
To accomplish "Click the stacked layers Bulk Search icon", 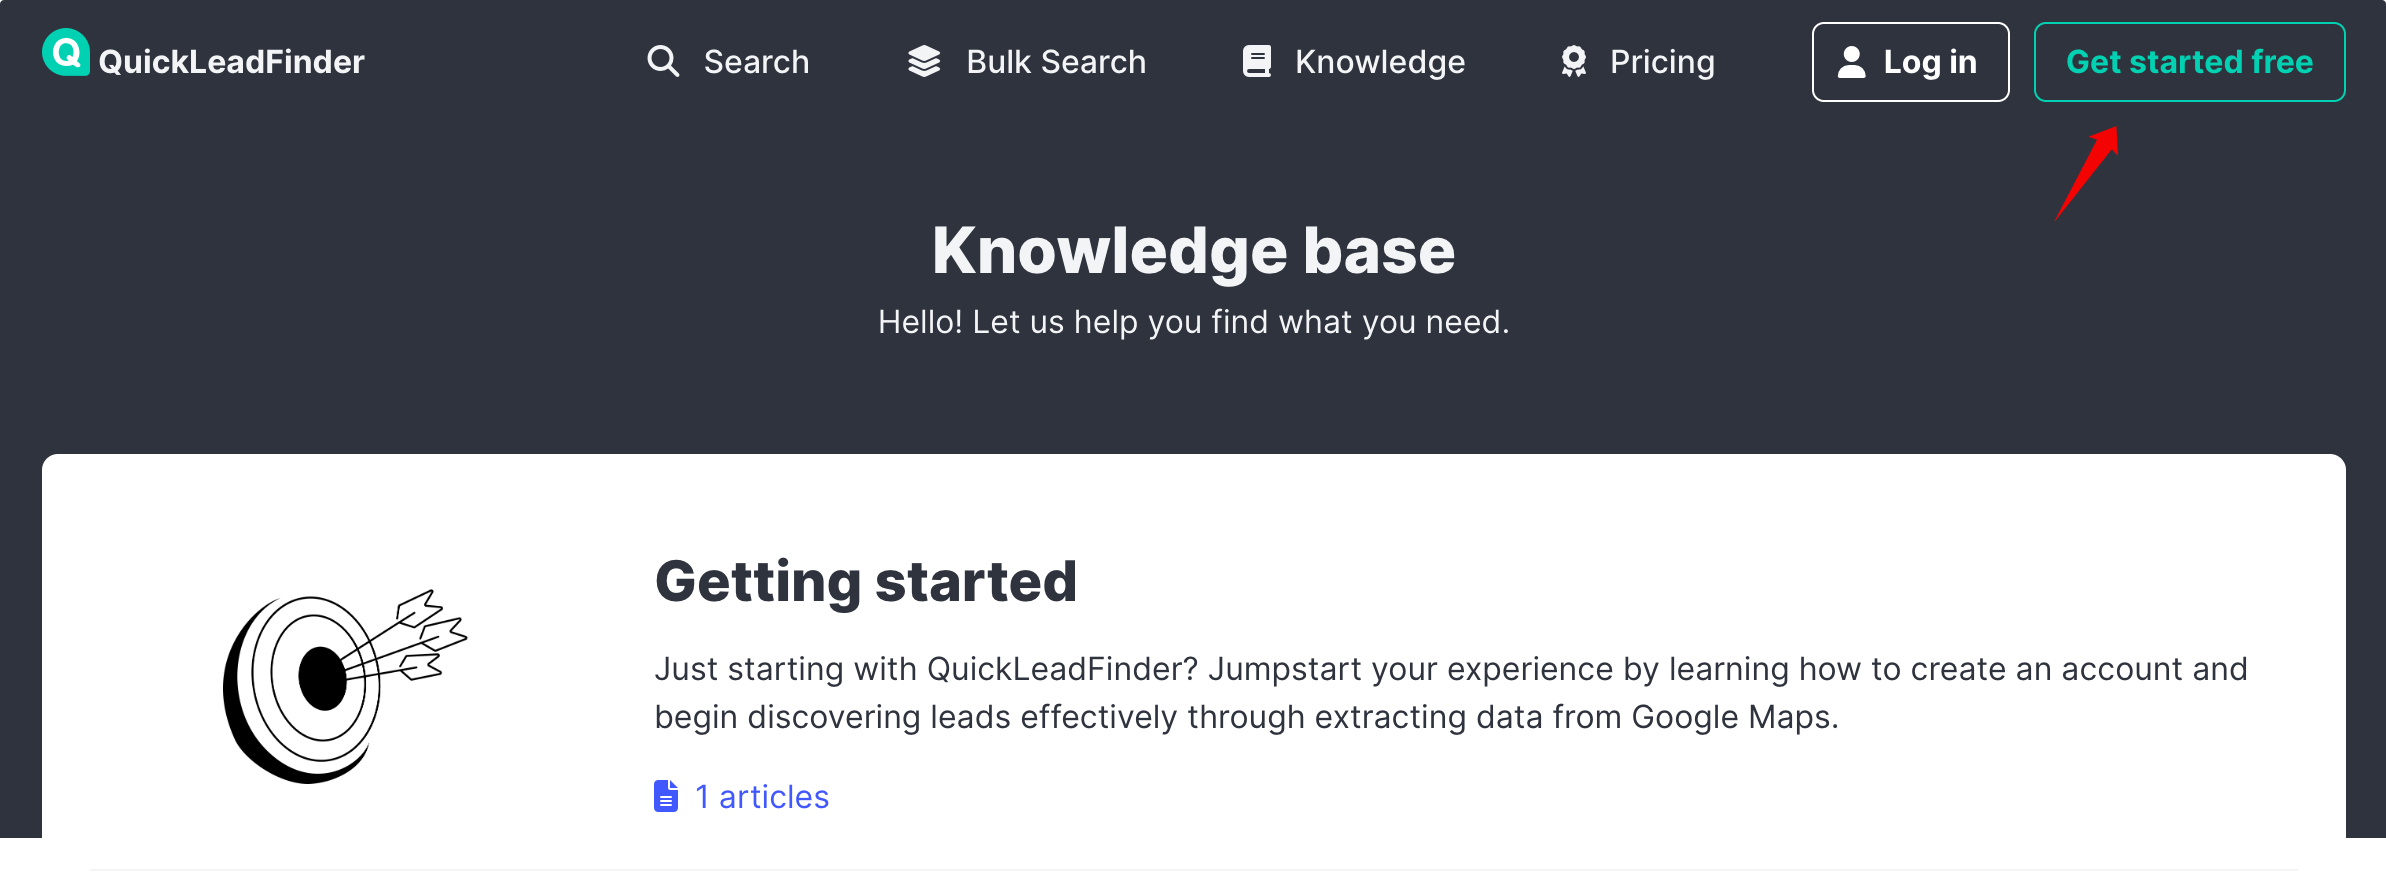I will 924,62.
